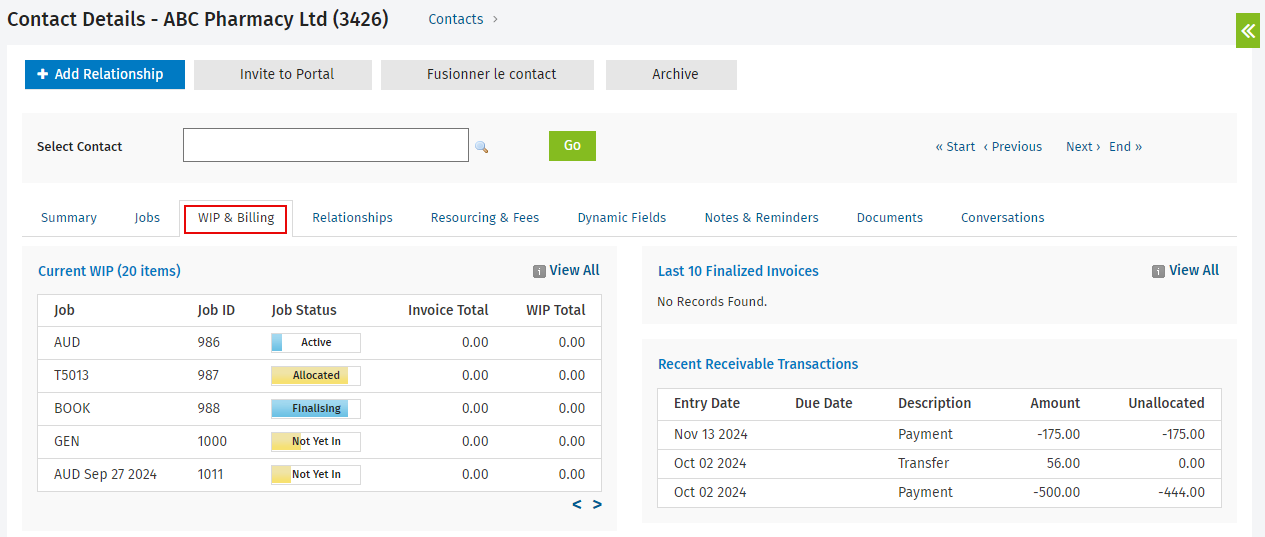The width and height of the screenshot is (1265, 537).
Task: Click Fusionner le contact button
Action: coord(487,74)
